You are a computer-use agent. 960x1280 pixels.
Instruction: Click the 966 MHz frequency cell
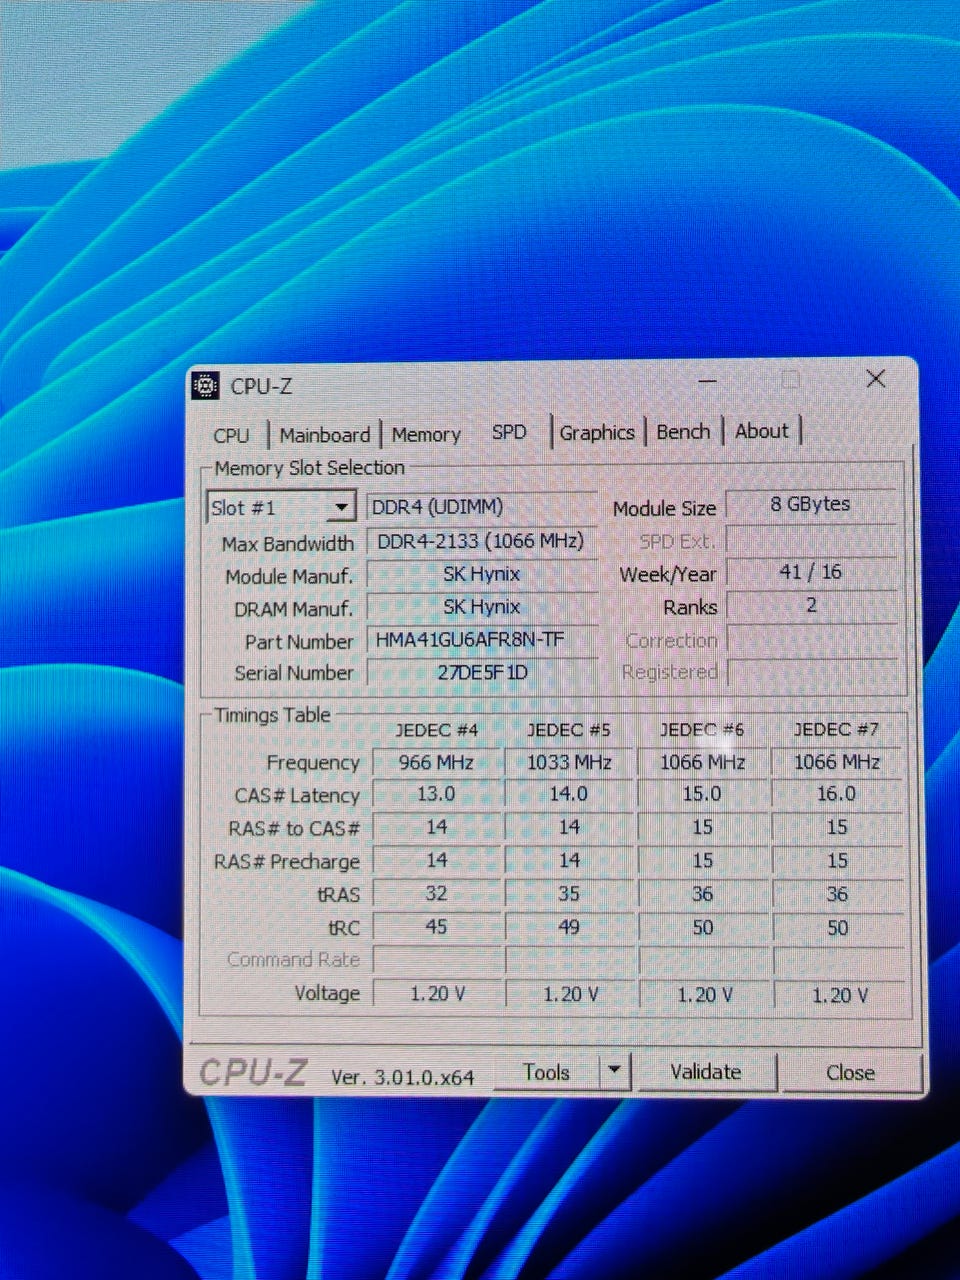pos(437,762)
